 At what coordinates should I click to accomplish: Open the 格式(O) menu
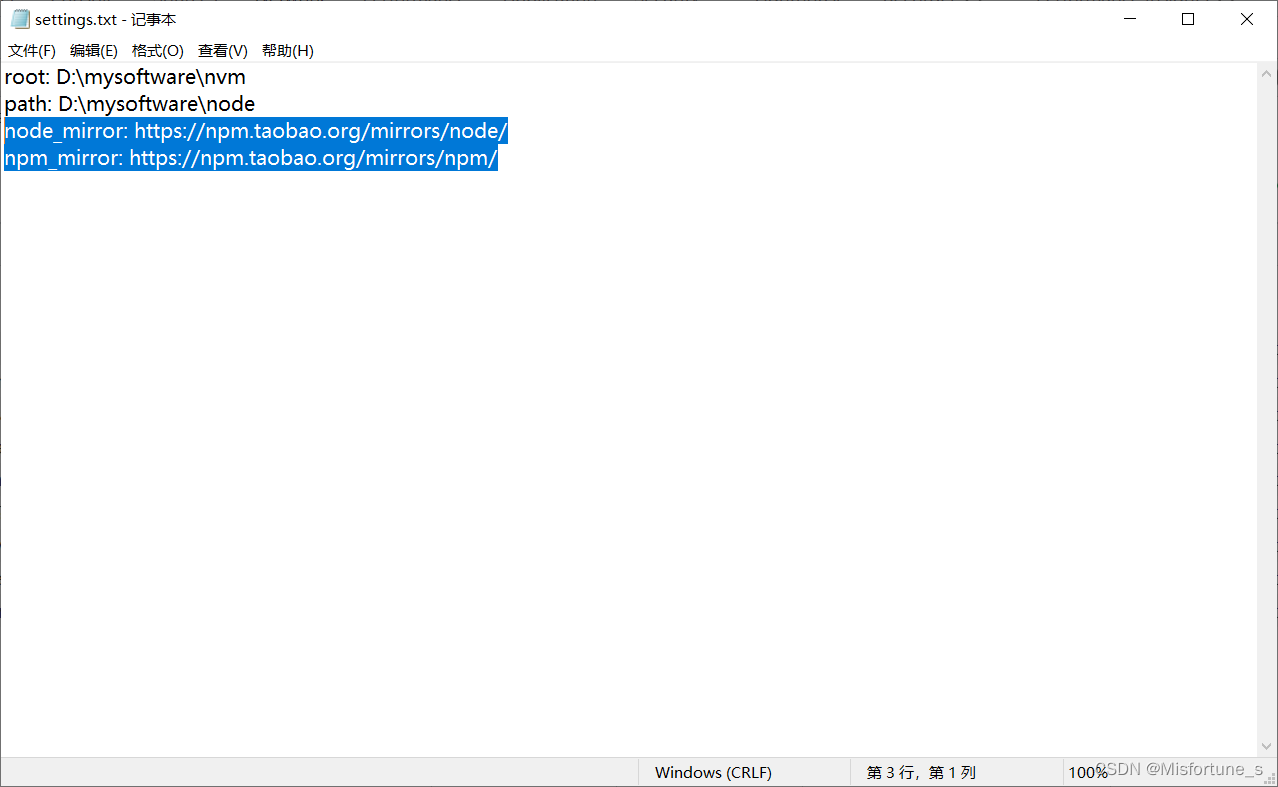pyautogui.click(x=157, y=50)
